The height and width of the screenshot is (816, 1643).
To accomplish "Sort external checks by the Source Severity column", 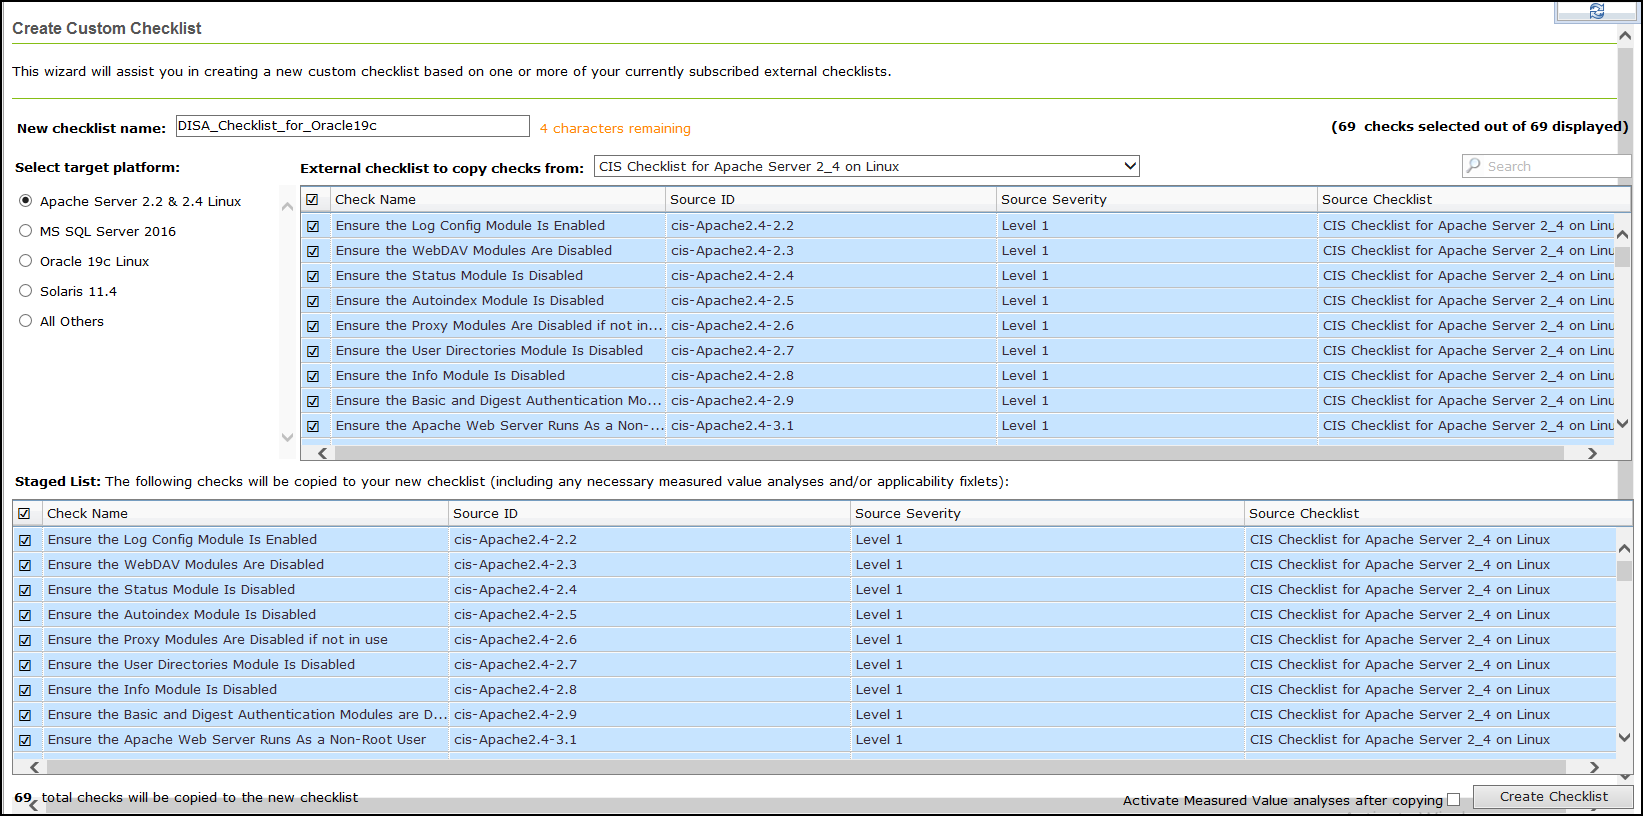I will (x=1157, y=199).
